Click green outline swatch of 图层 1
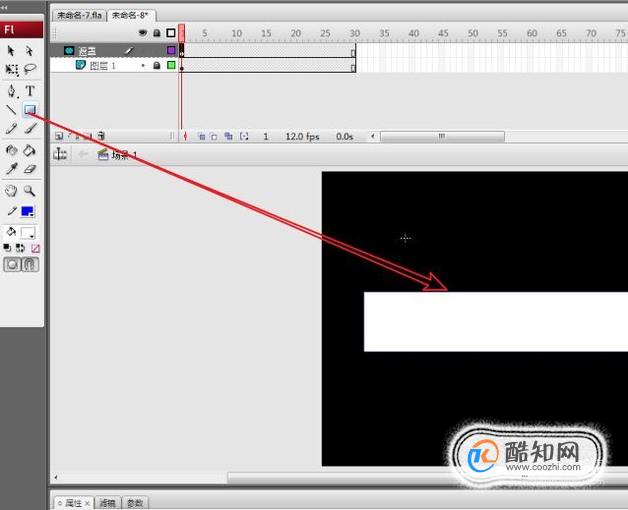Screen dimensions: 628x510 [x=171, y=65]
